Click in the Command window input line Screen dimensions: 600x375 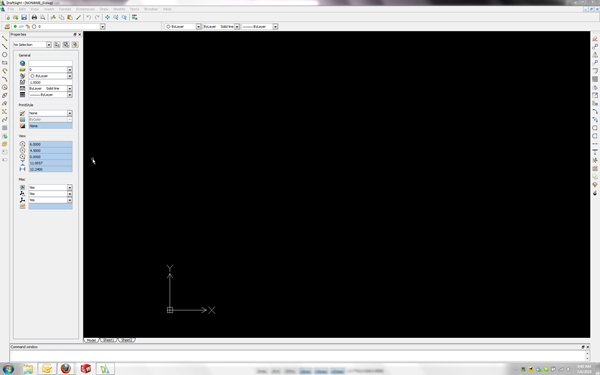(x=297, y=356)
